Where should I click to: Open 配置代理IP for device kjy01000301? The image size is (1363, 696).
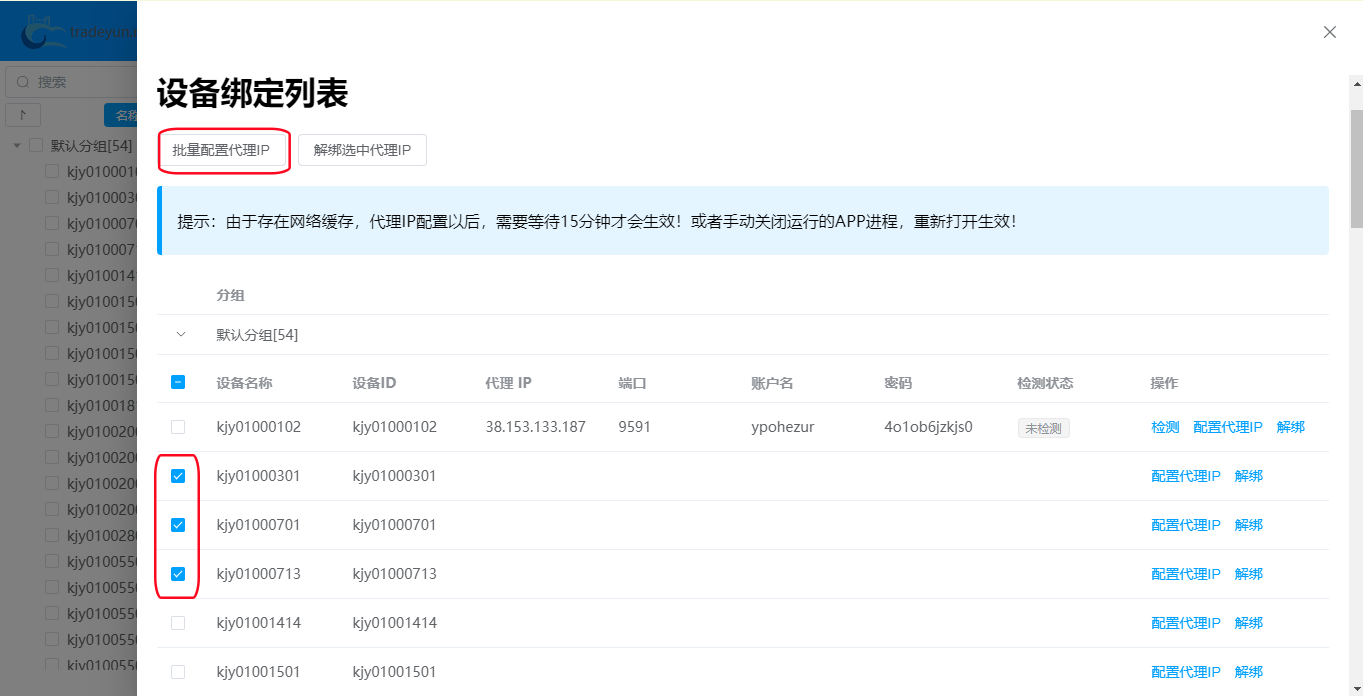(1186, 476)
